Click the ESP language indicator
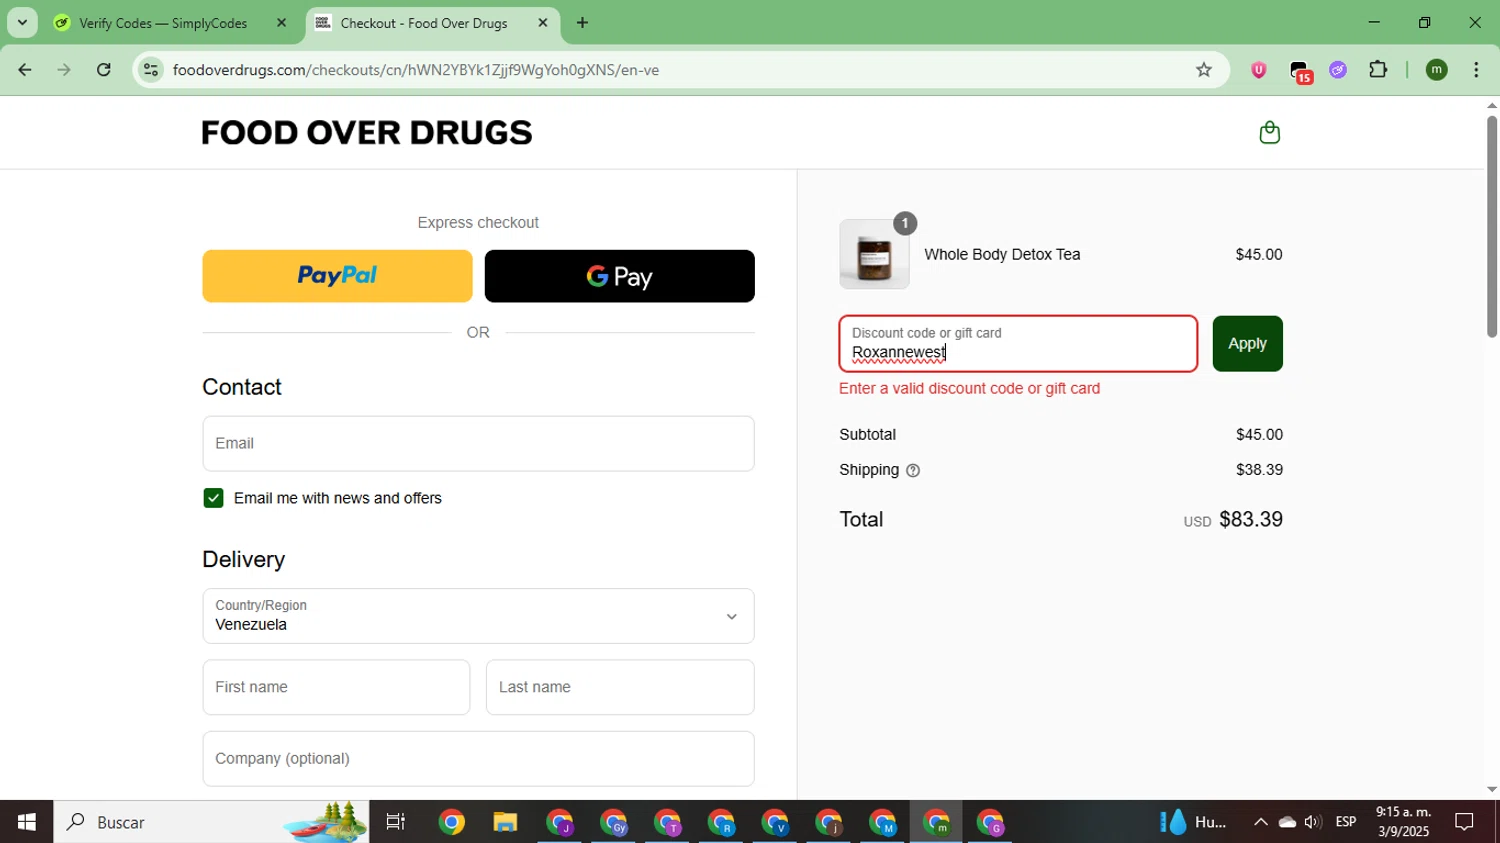 tap(1346, 822)
